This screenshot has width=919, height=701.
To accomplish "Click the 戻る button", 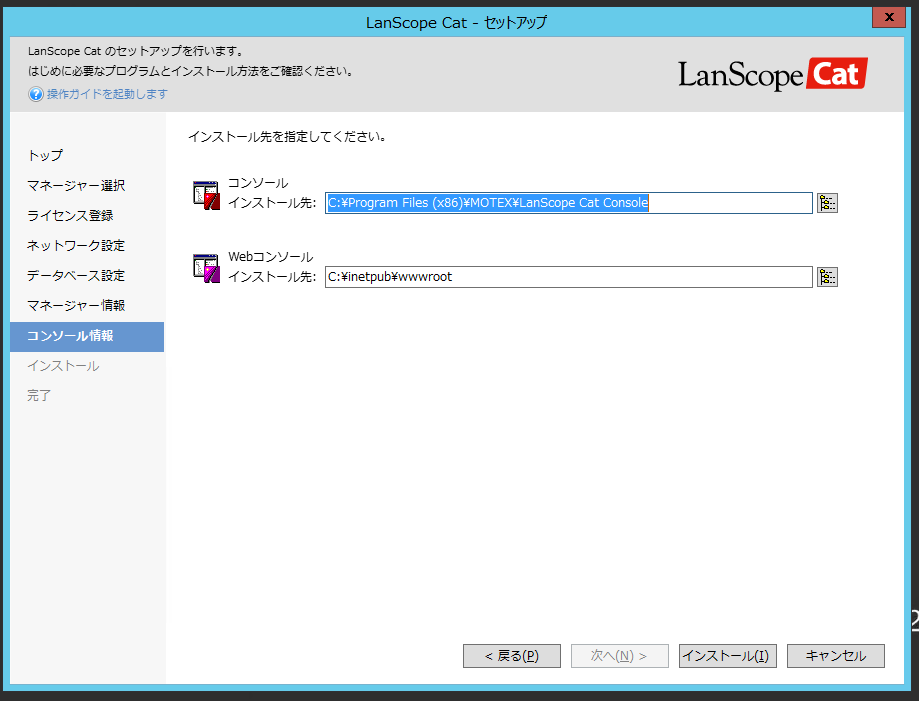I will [511, 655].
